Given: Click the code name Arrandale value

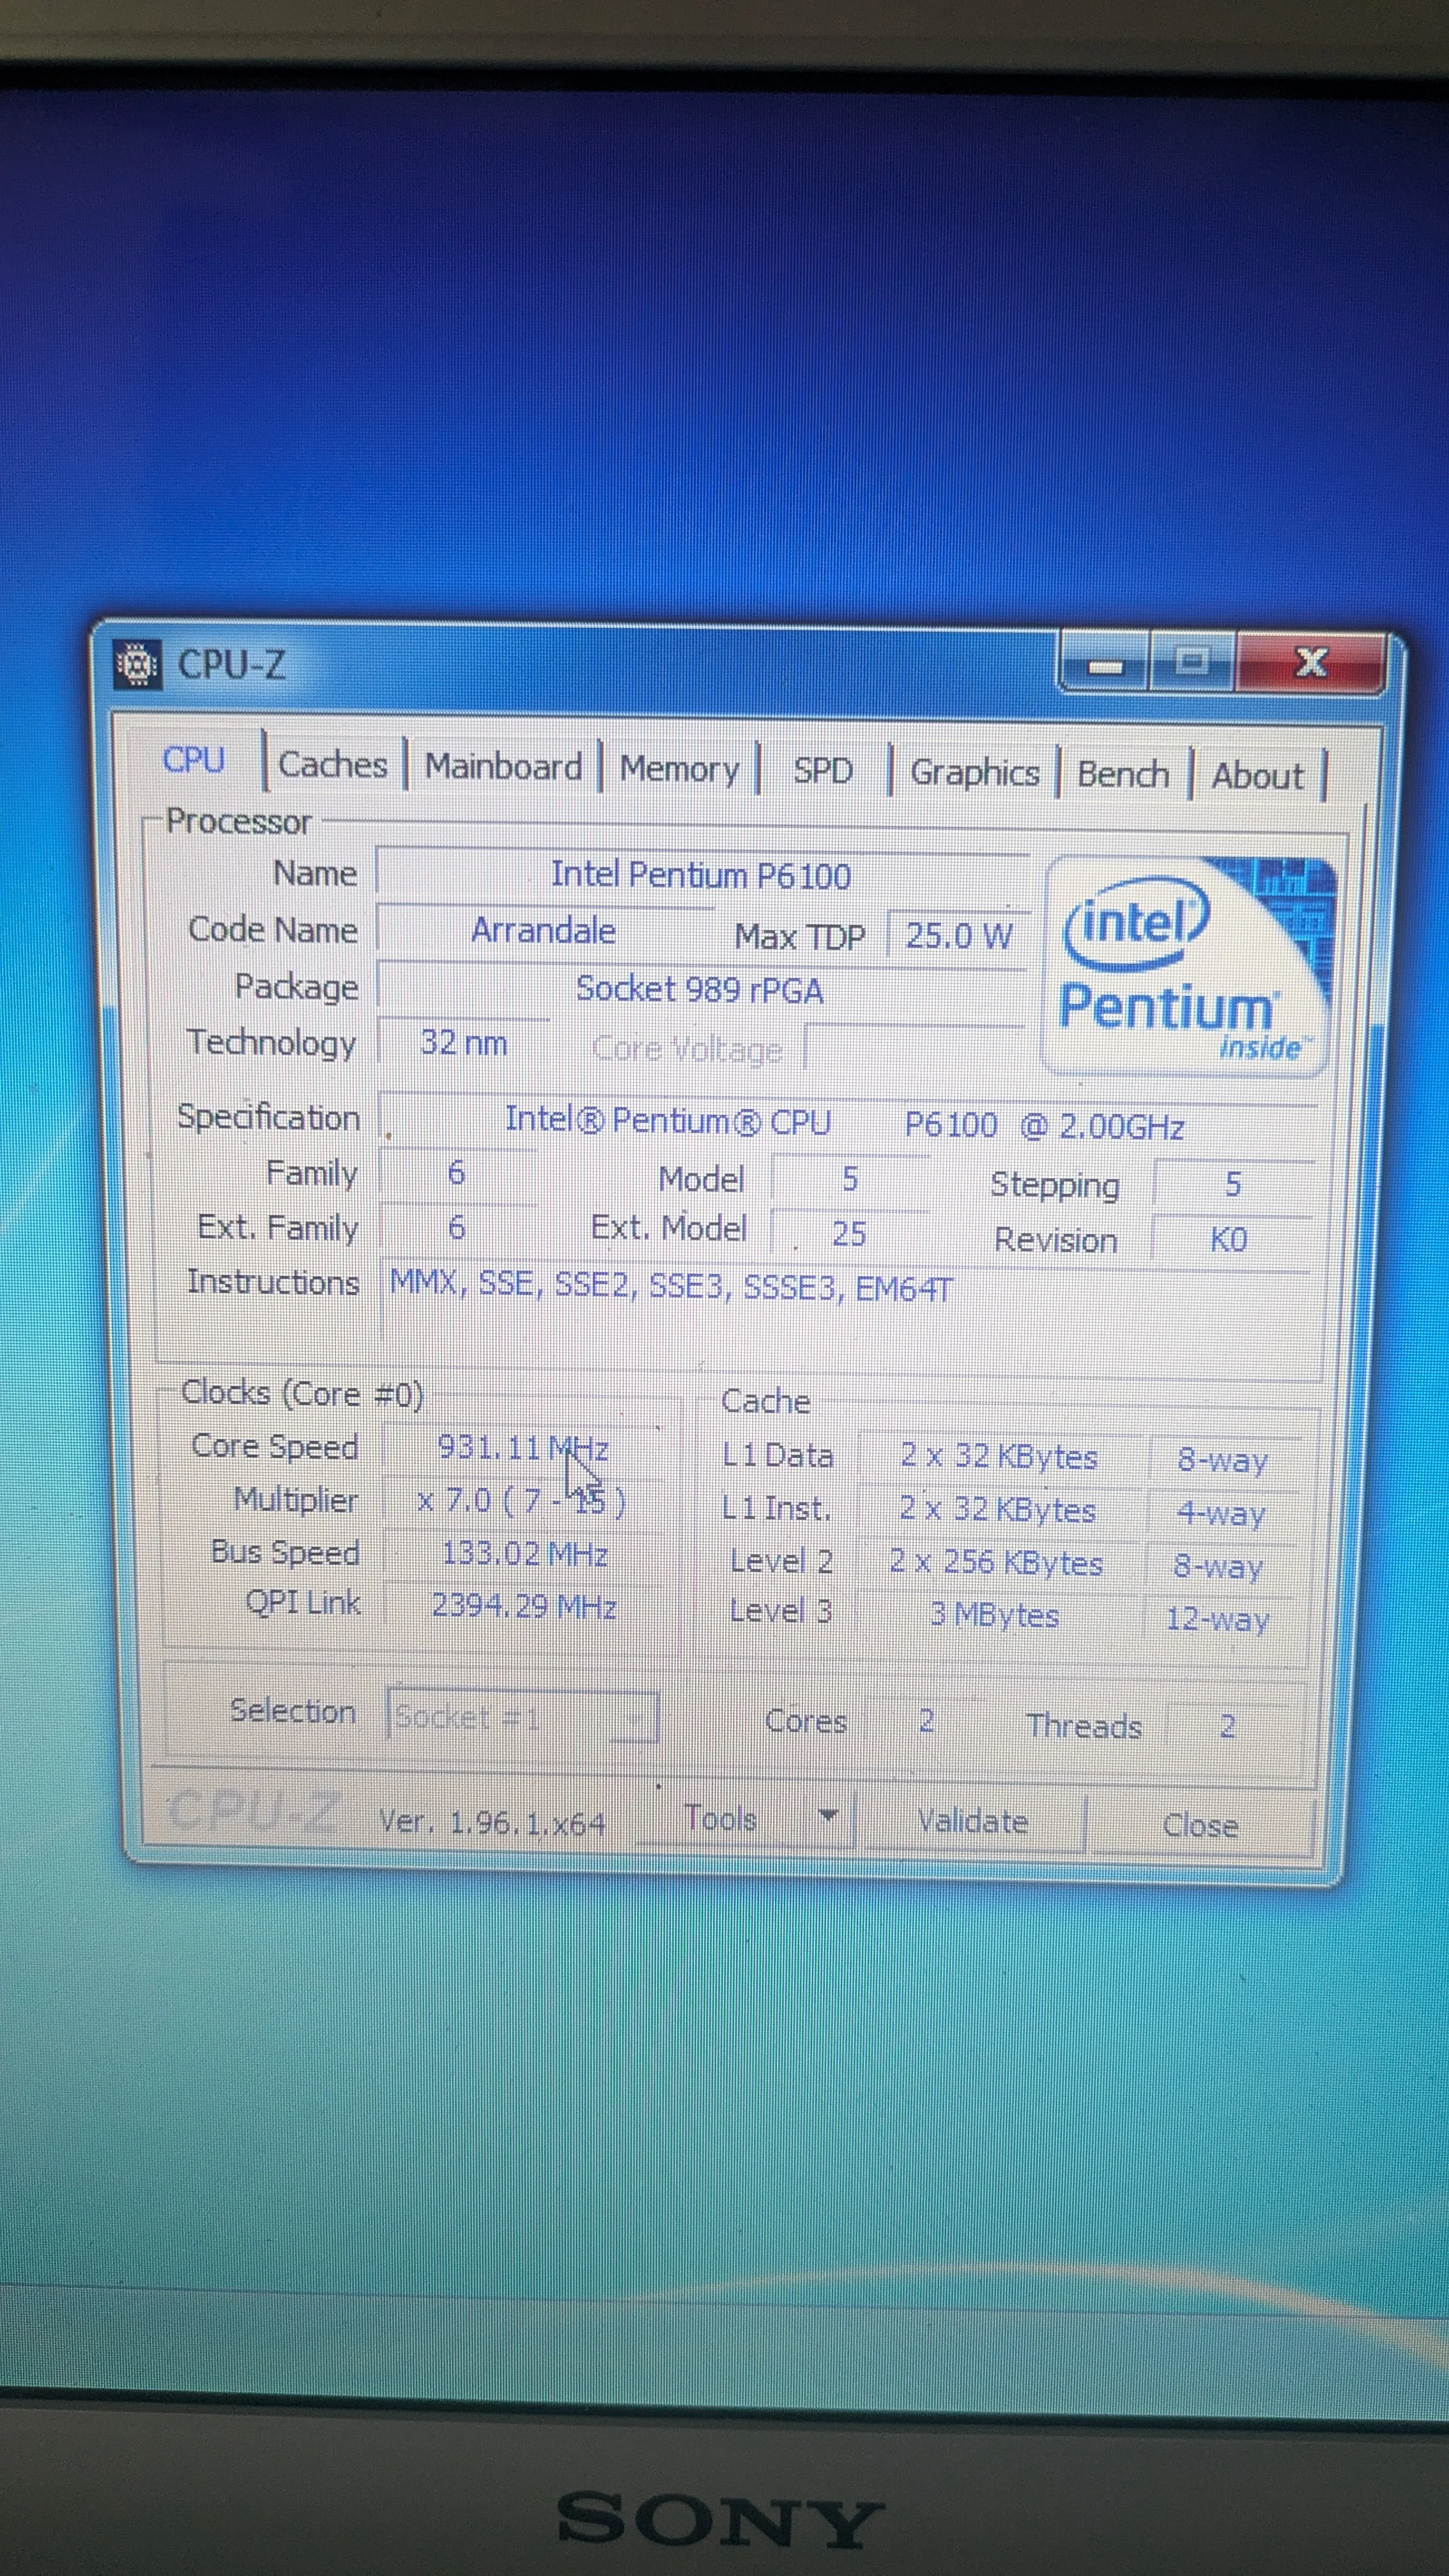Looking at the screenshot, I should [544, 931].
